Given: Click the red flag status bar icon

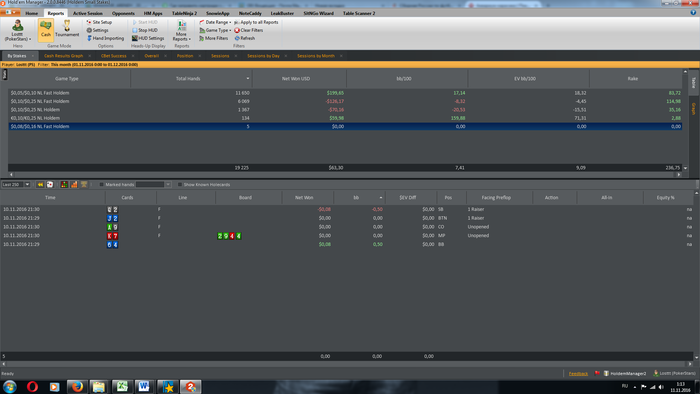Looking at the screenshot, I should click(597, 373).
